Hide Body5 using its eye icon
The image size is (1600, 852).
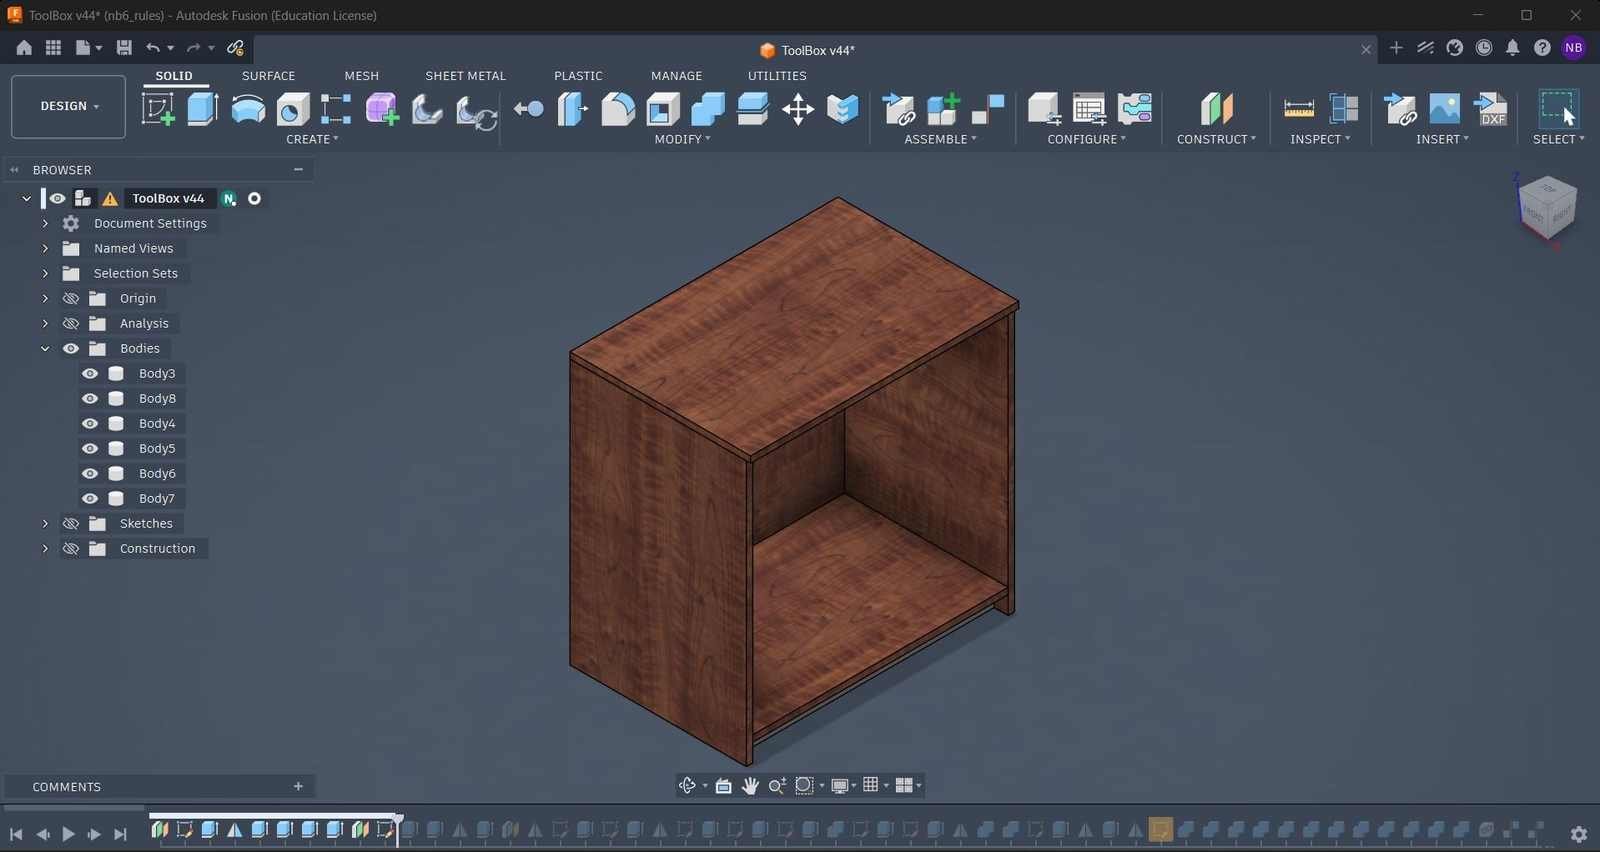[90, 448]
